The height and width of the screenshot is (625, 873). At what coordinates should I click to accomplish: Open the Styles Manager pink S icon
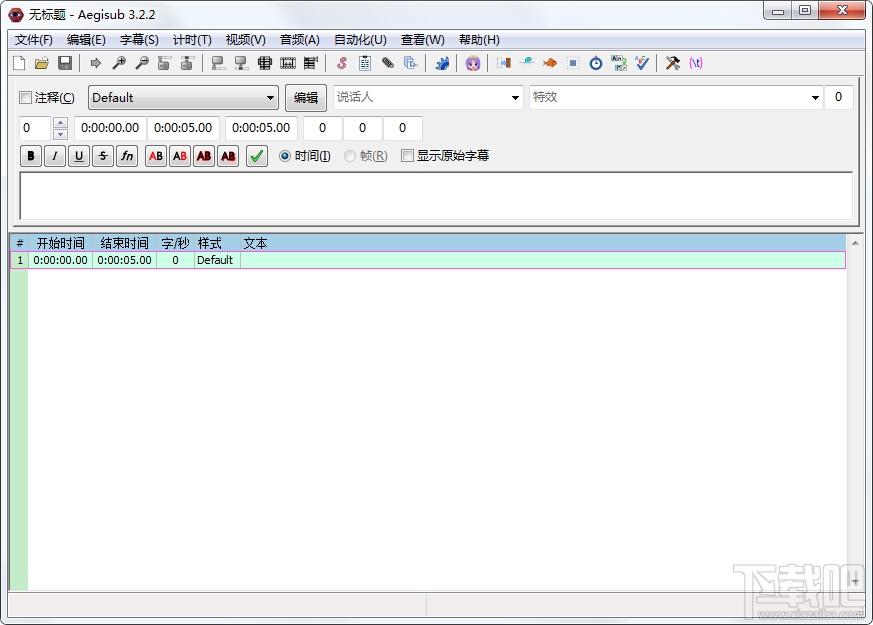342,63
